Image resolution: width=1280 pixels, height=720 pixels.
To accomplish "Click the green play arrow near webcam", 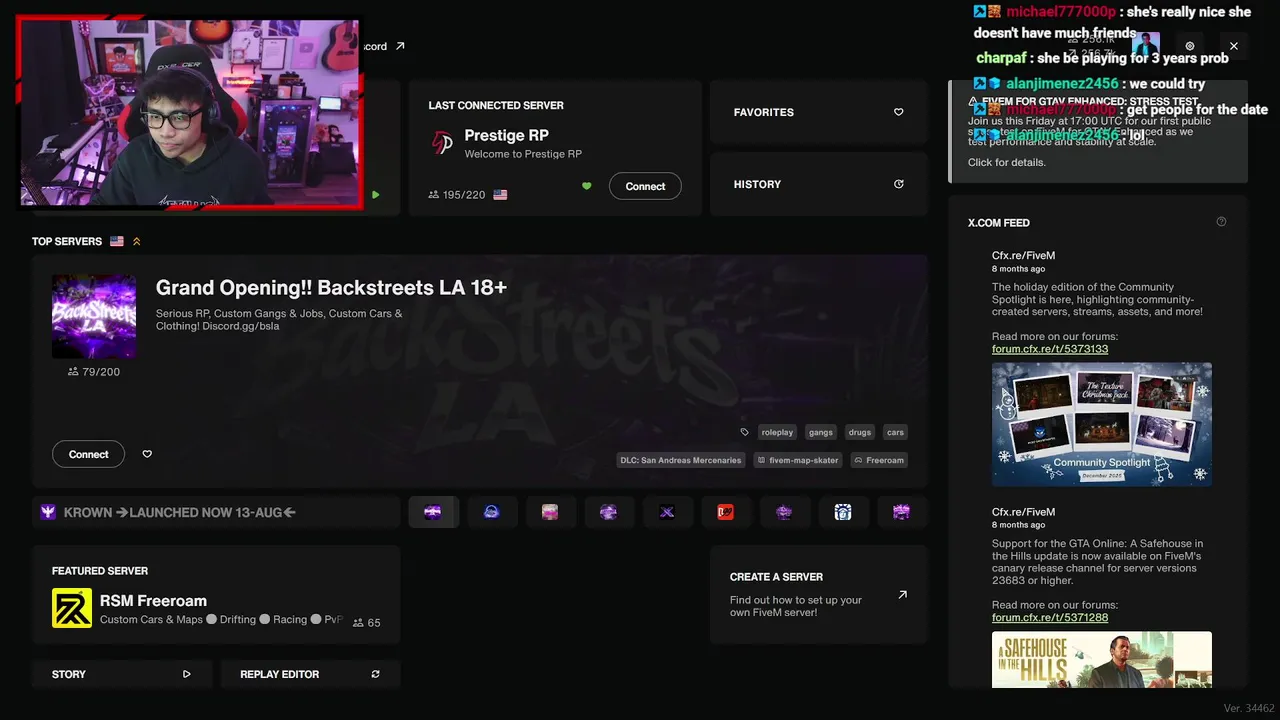I will click(375, 194).
